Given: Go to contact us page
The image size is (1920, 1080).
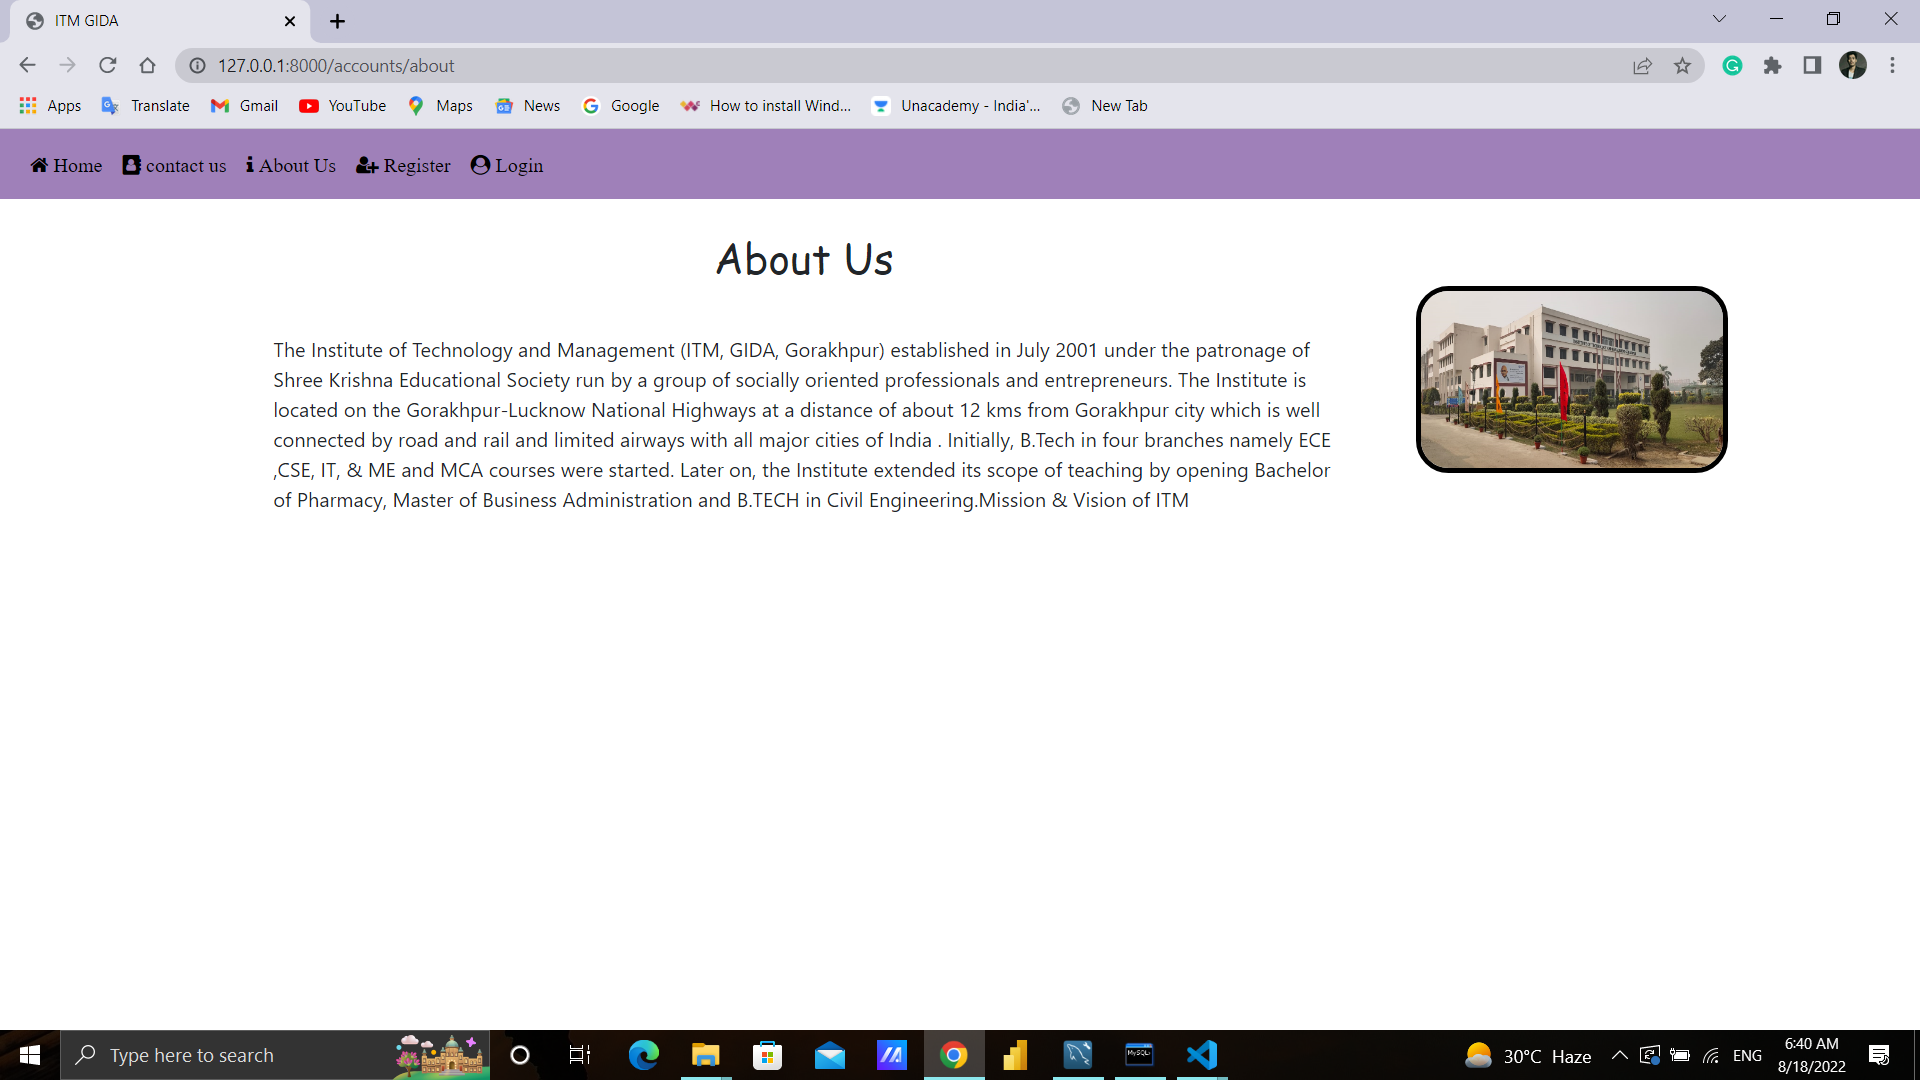Looking at the screenshot, I should [x=175, y=166].
